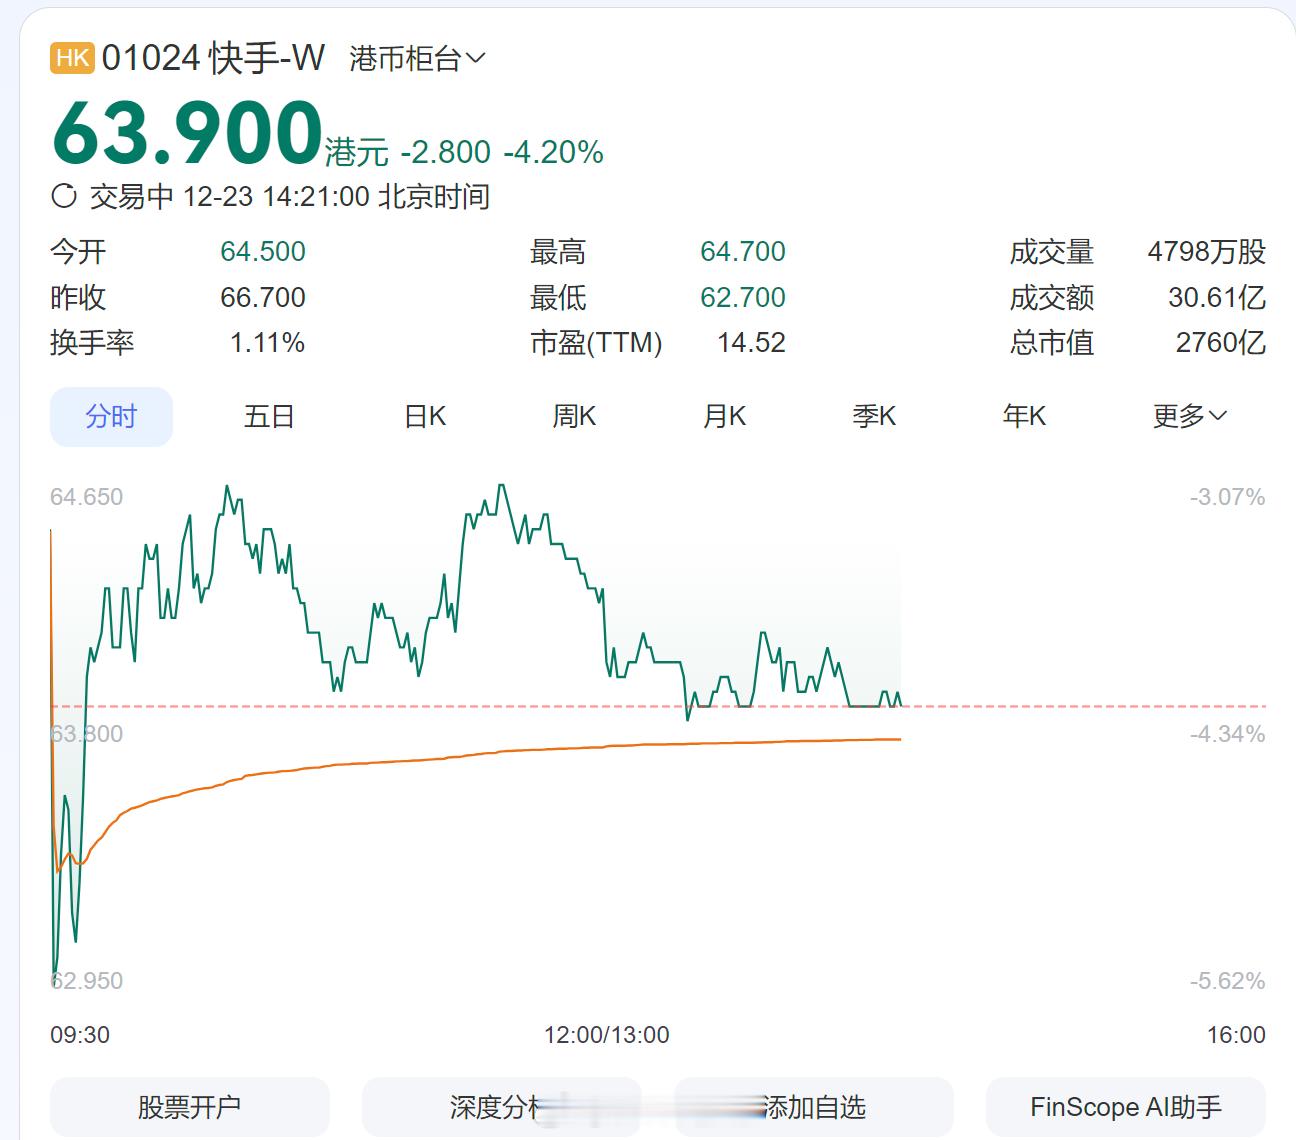Click the 换手率 value 1.11%
The image size is (1296, 1140).
pos(267,343)
